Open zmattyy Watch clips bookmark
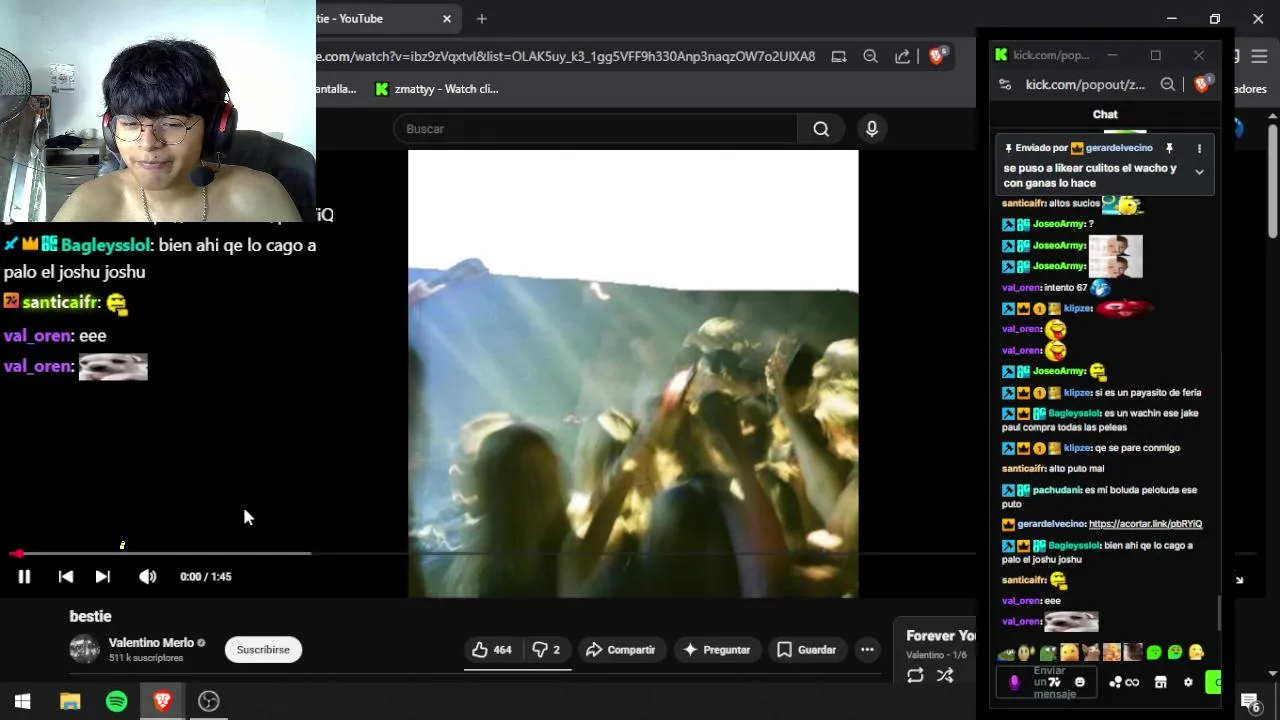 [437, 89]
